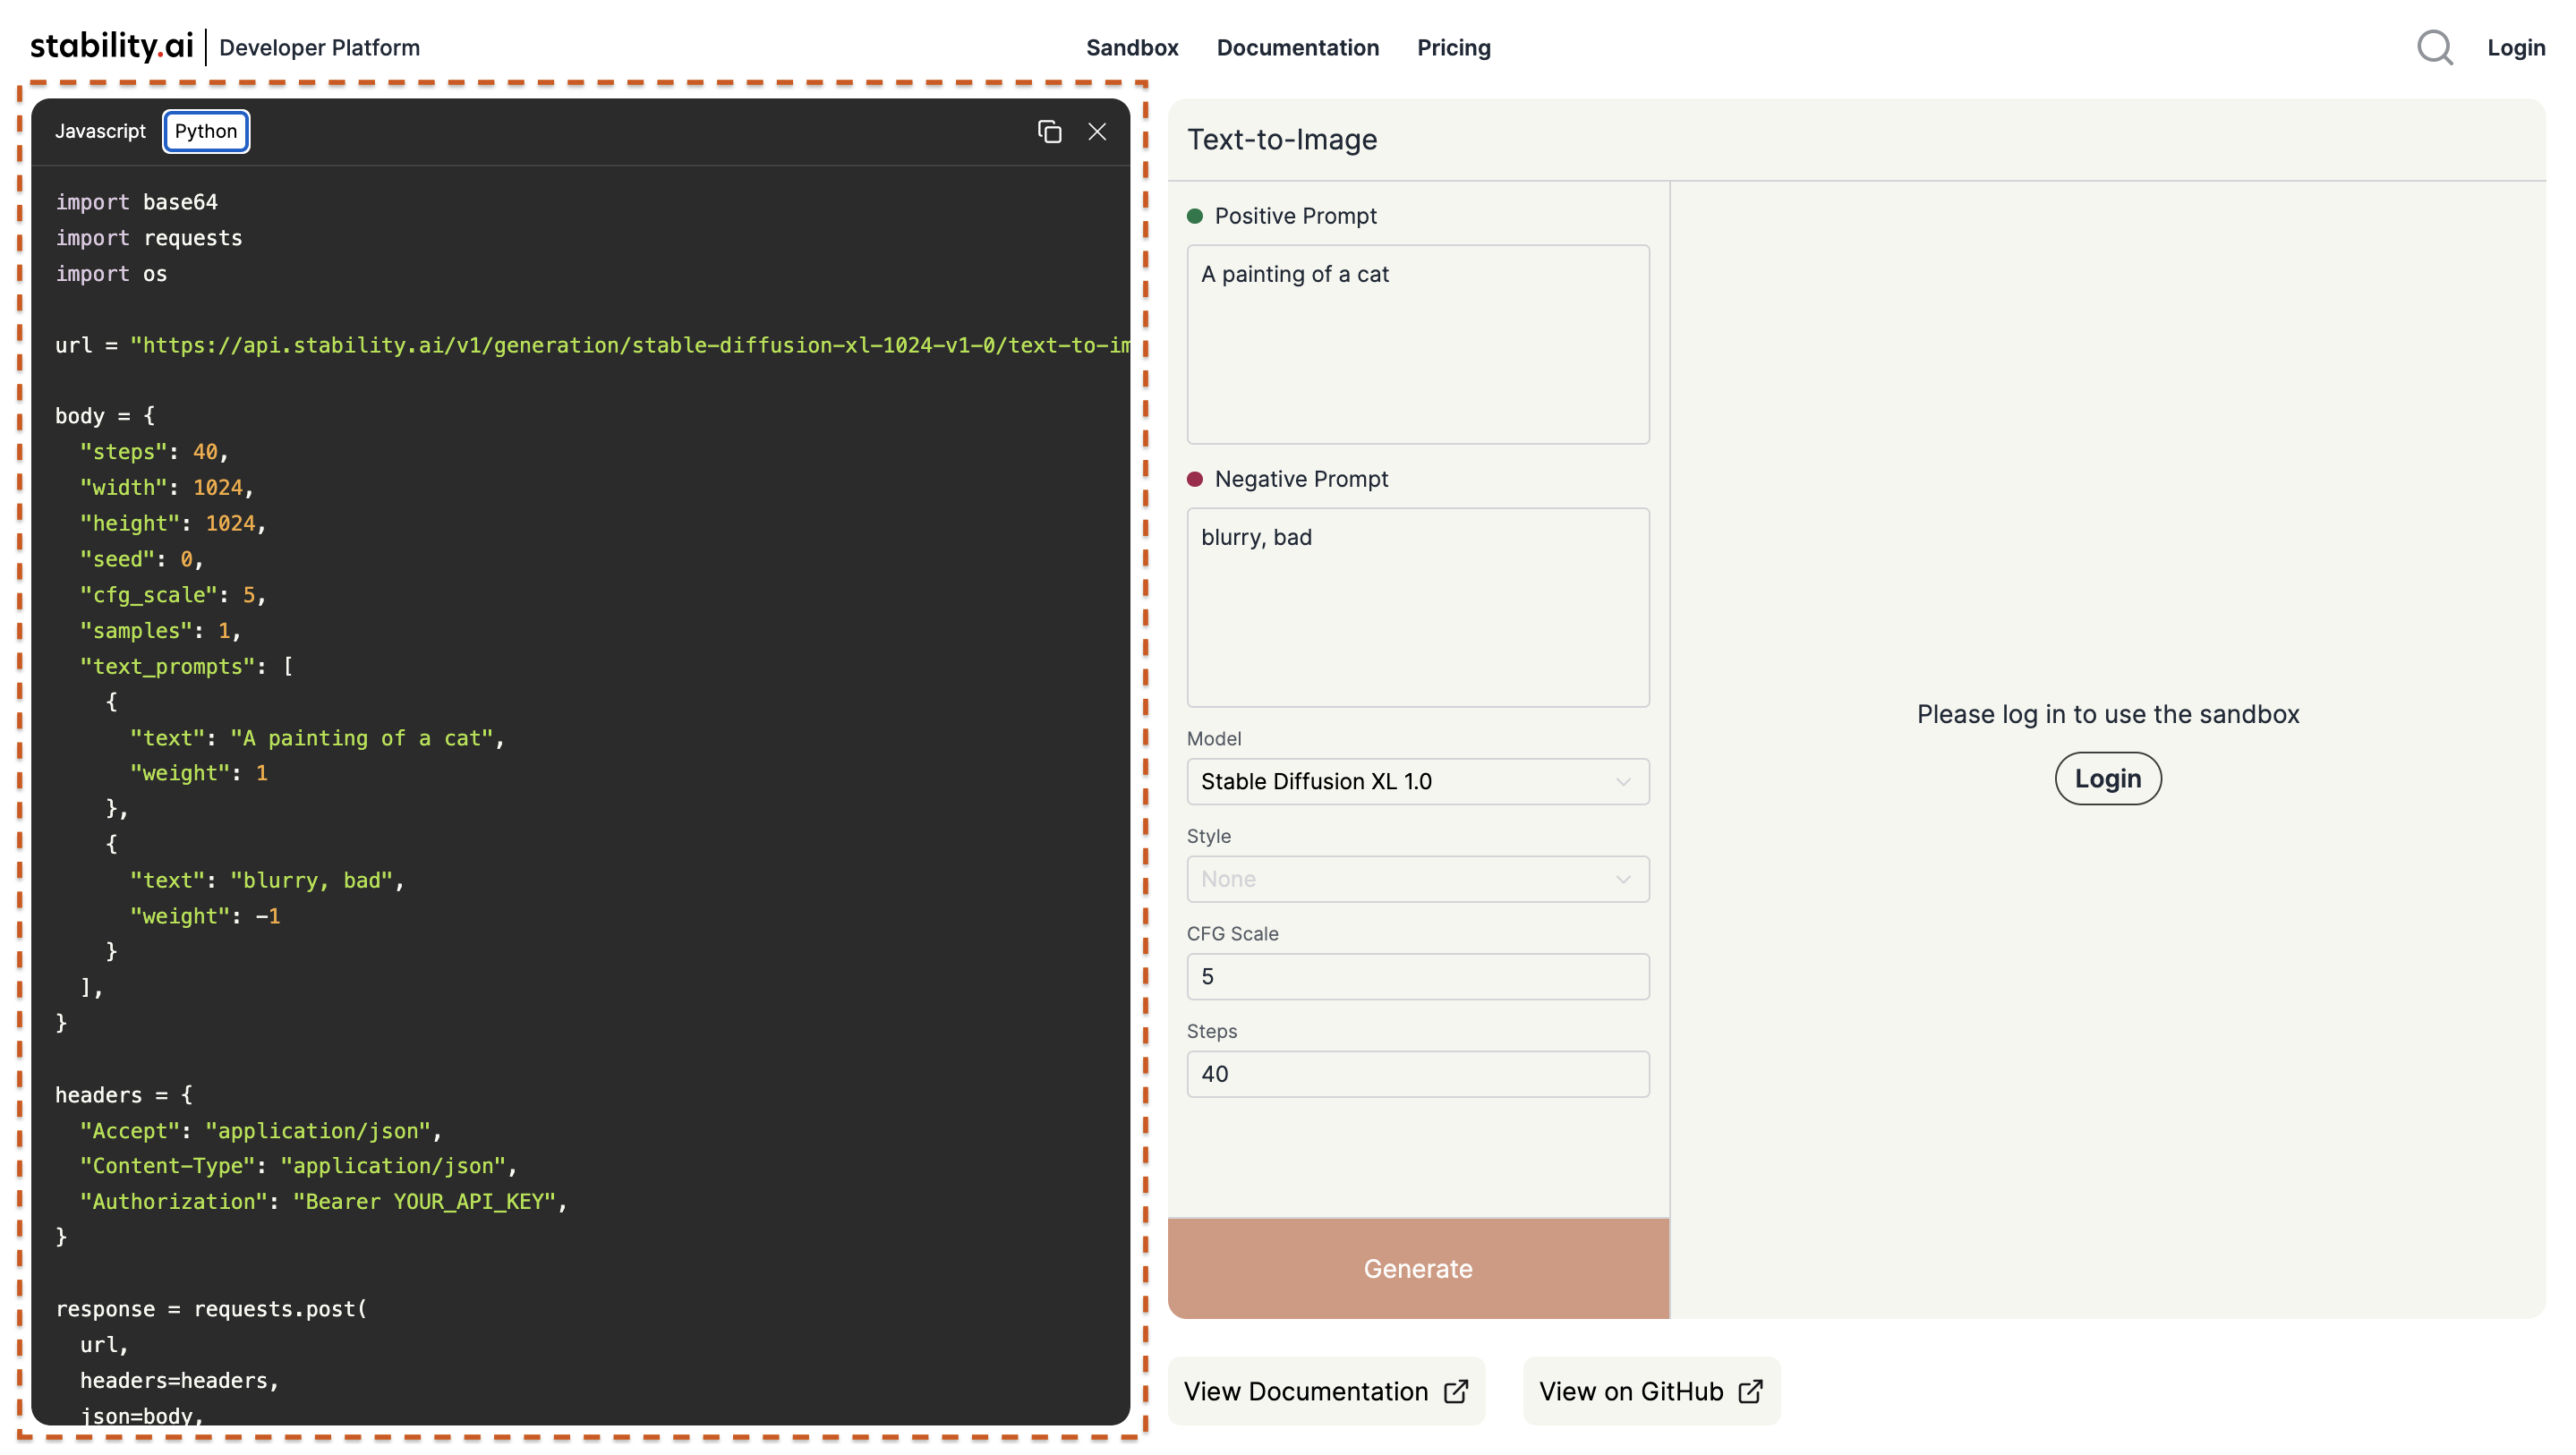This screenshot has width=2576, height=1455.
Task: Switch to the Javascript tab
Action: point(101,129)
